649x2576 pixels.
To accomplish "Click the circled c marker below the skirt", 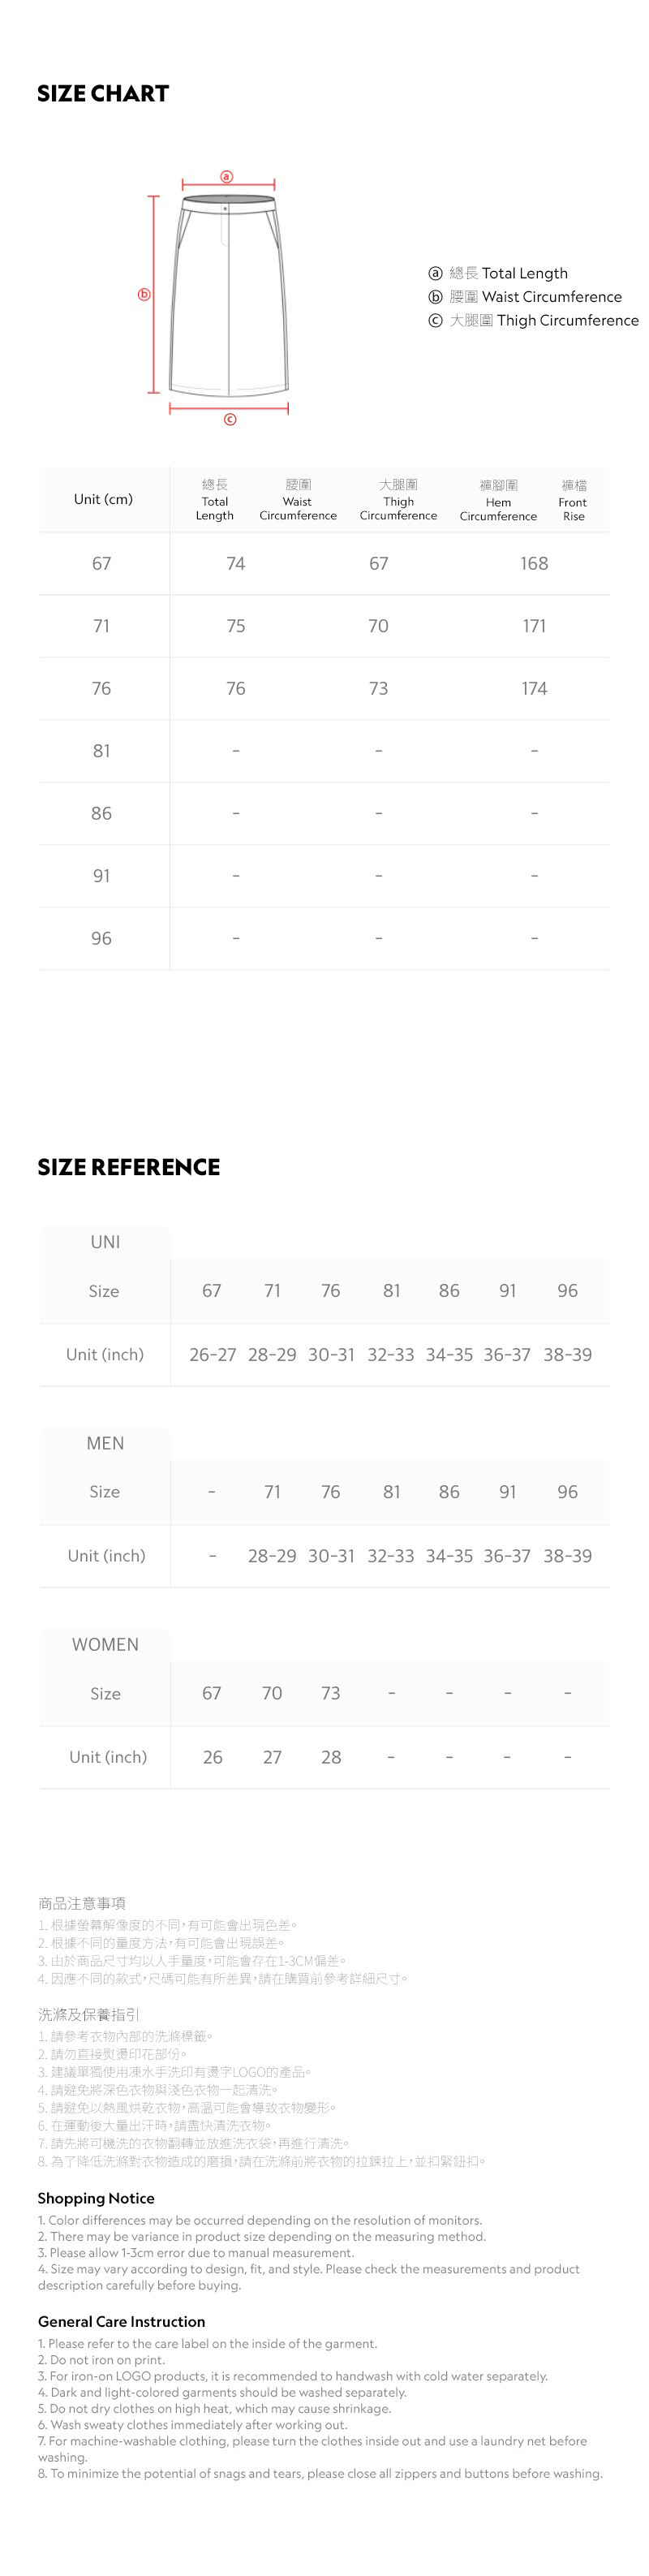I will [x=230, y=419].
